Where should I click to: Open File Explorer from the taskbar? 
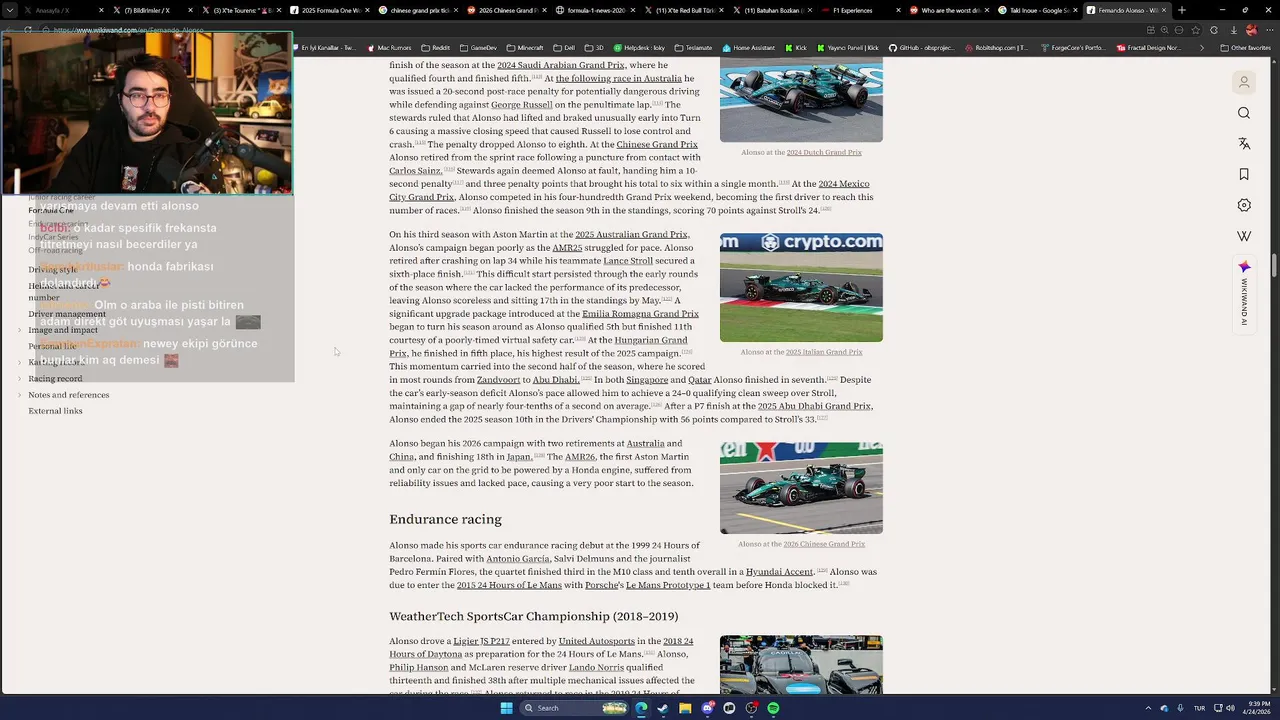click(x=685, y=708)
